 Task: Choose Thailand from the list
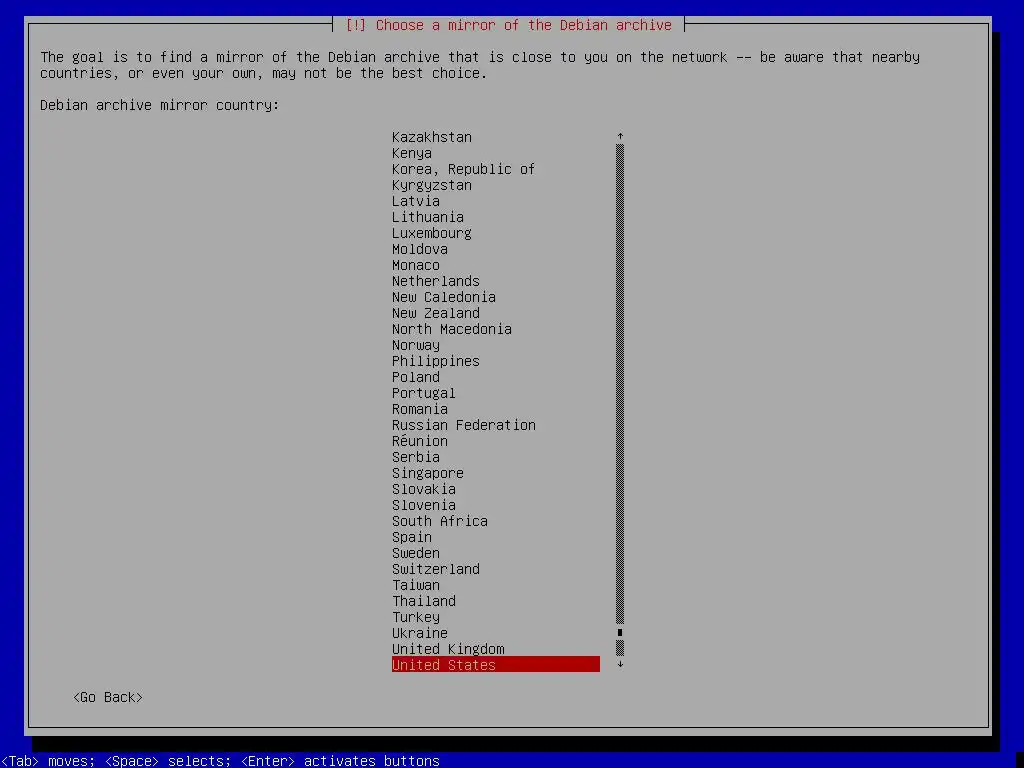pyautogui.click(x=423, y=601)
